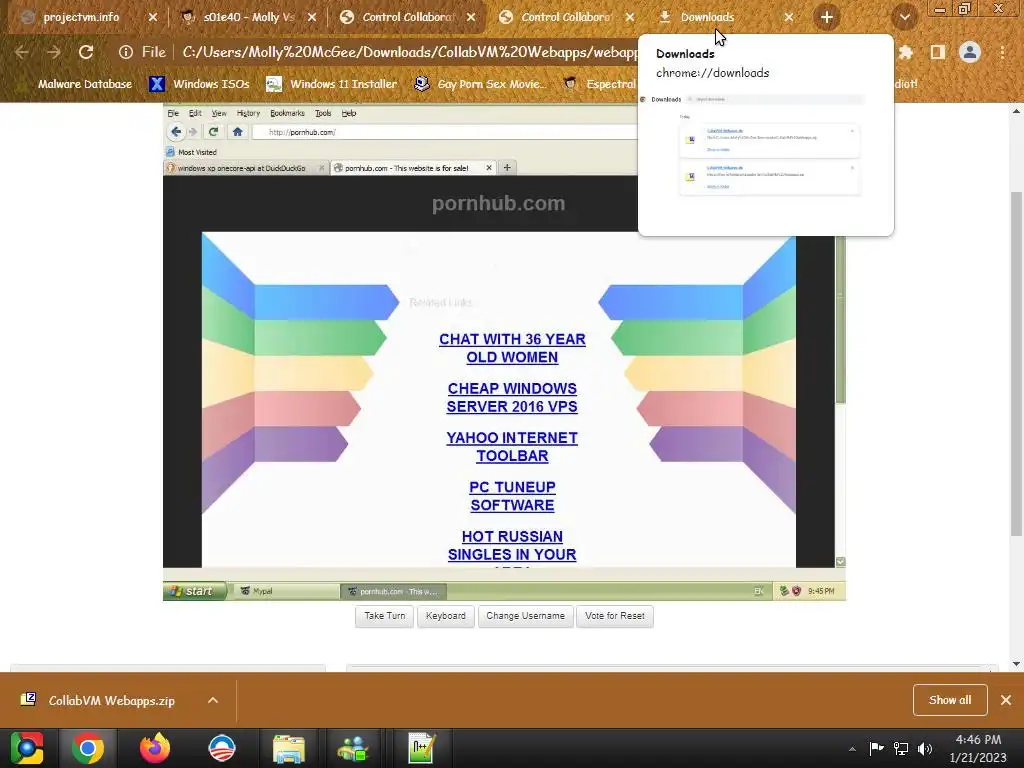Close the downloads bar
This screenshot has width=1024, height=768.
click(x=1006, y=700)
